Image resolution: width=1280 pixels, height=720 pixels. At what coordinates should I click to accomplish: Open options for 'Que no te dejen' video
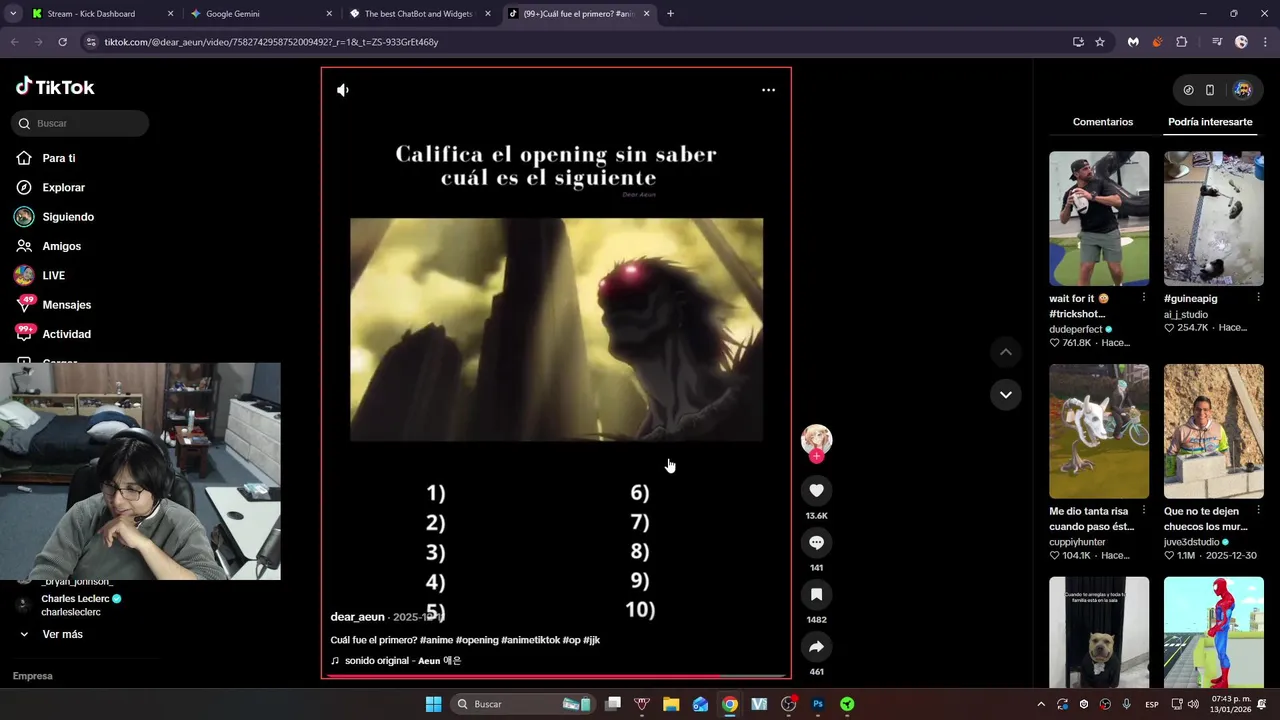tap(1259, 511)
